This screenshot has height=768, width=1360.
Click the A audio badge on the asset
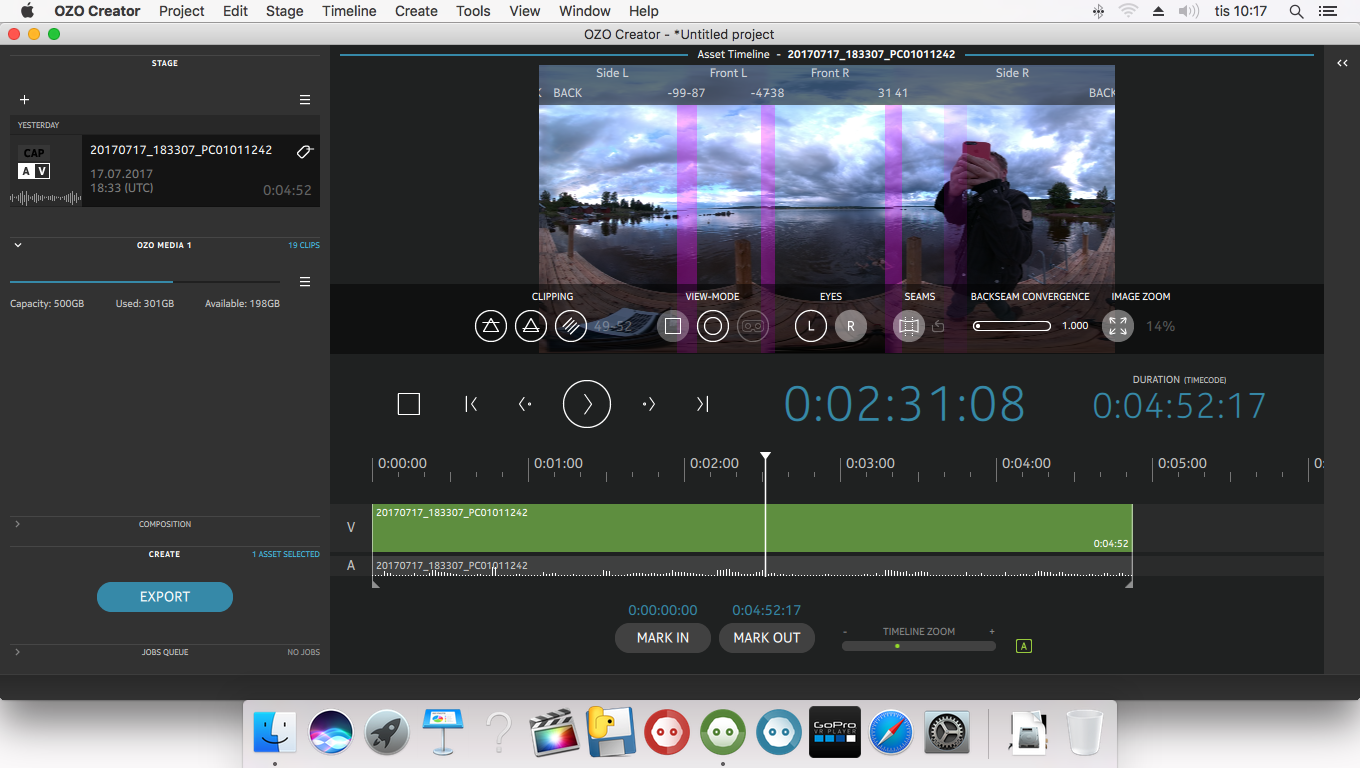tap(26, 172)
